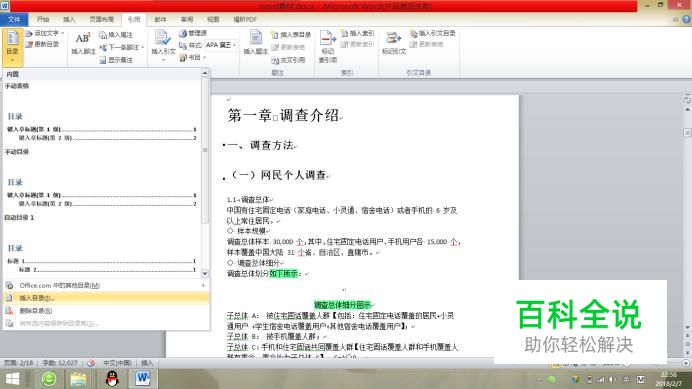Screen dimensions: 692x389
Task: Click heading (一)网民个人调查
Action: coord(279,175)
